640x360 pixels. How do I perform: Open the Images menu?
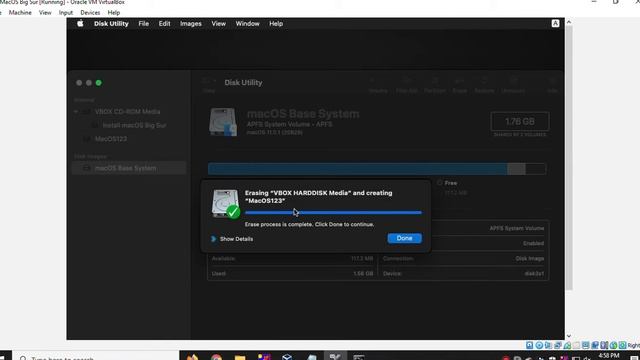click(x=191, y=24)
